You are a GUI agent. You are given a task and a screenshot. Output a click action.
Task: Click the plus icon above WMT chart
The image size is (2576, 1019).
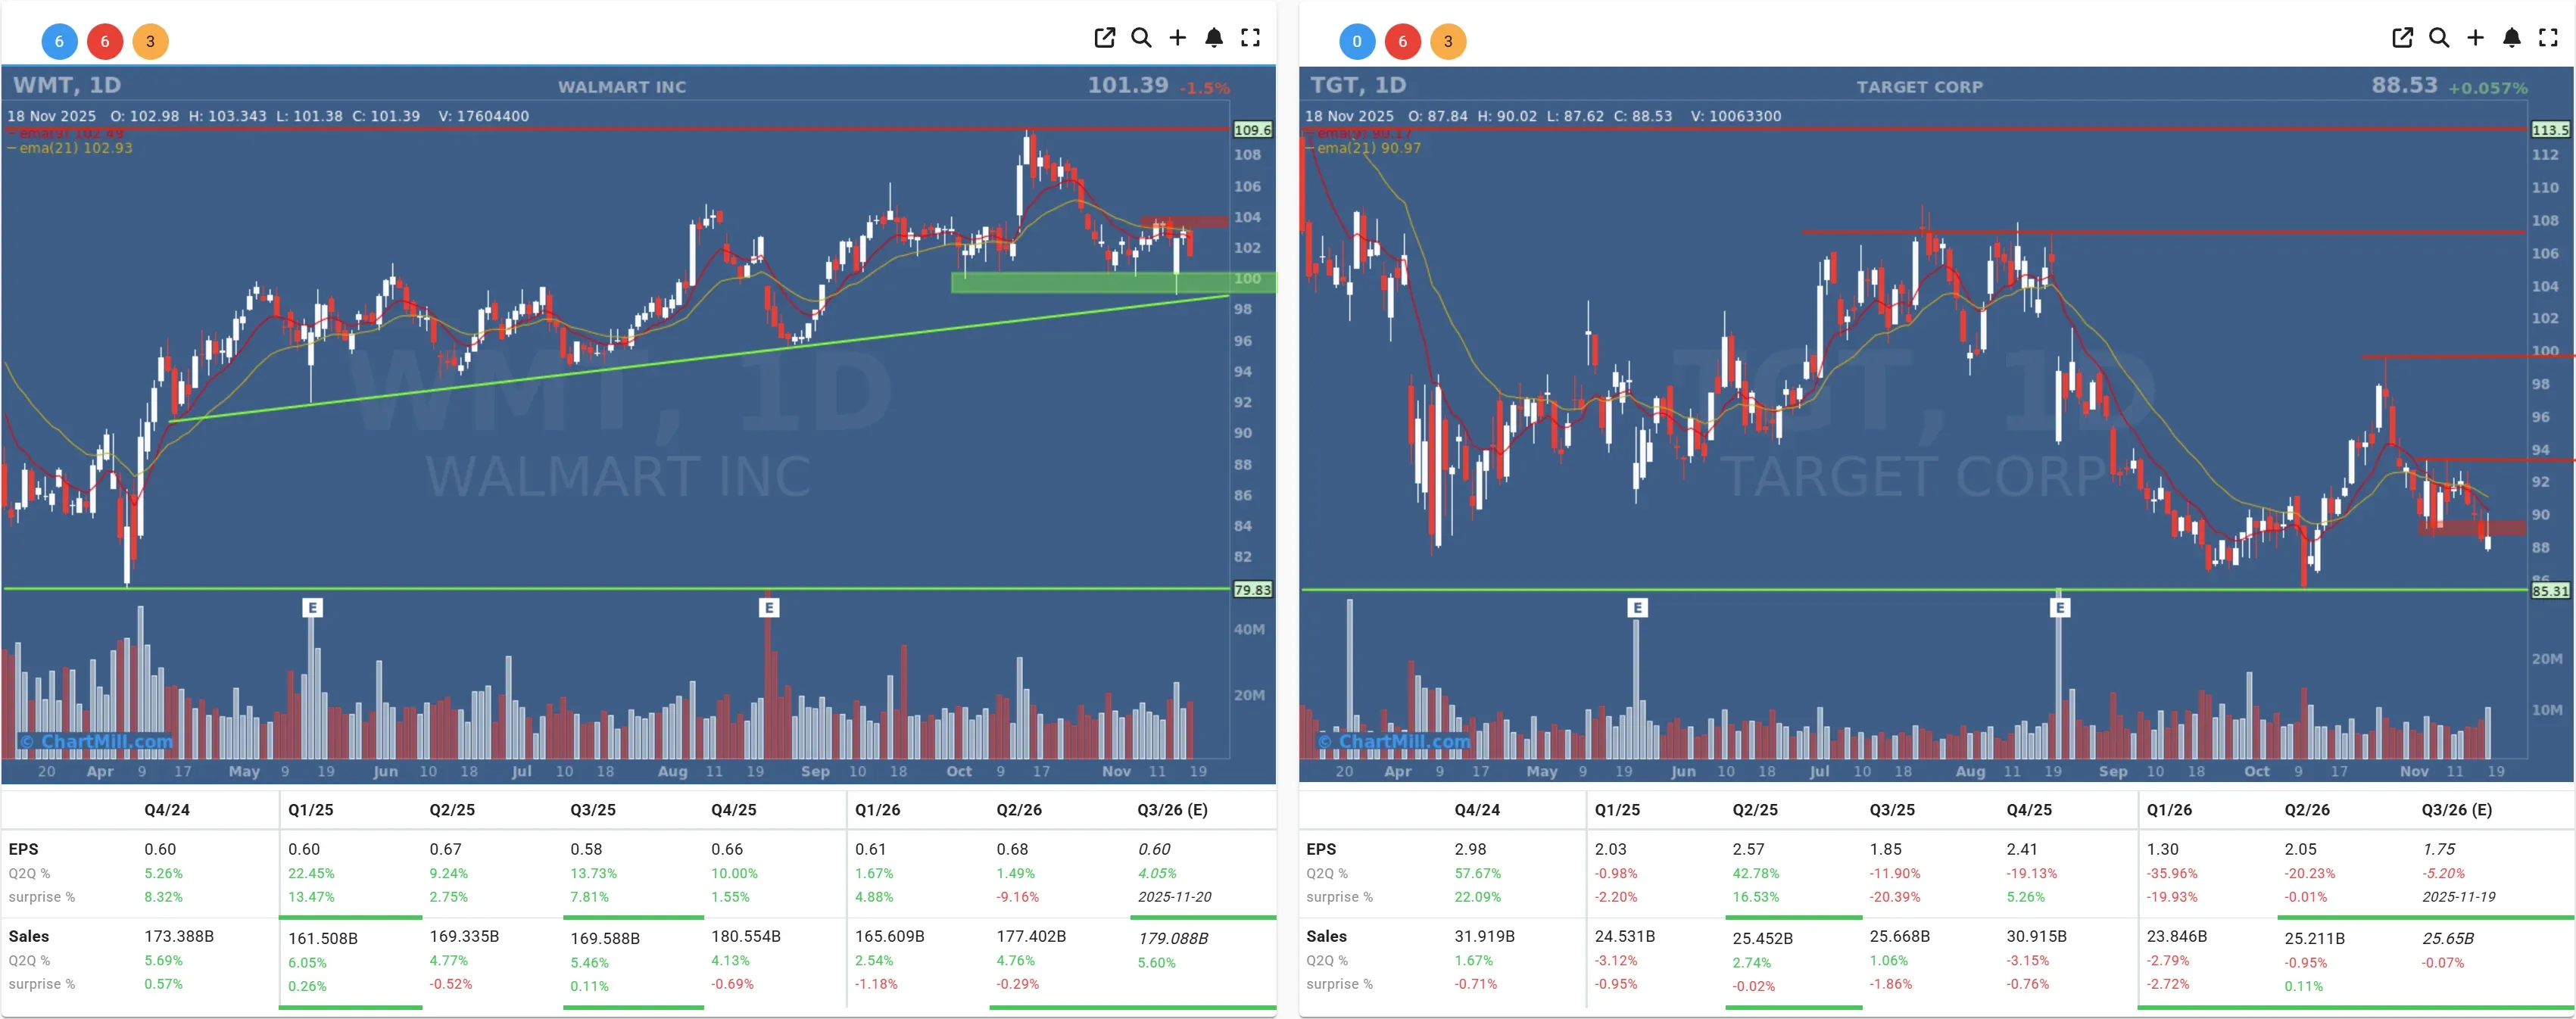[1177, 37]
